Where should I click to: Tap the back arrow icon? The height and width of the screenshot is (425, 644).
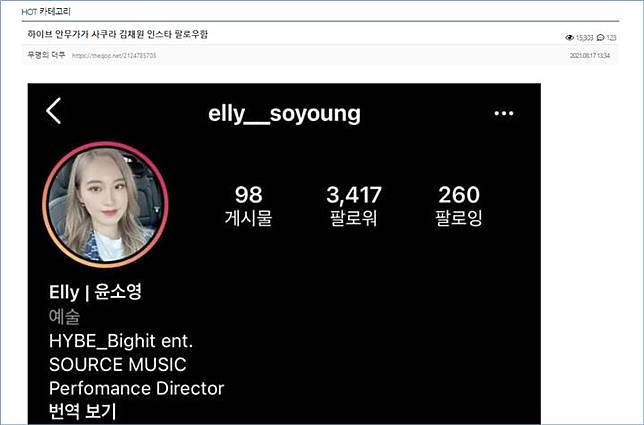pos(54,111)
